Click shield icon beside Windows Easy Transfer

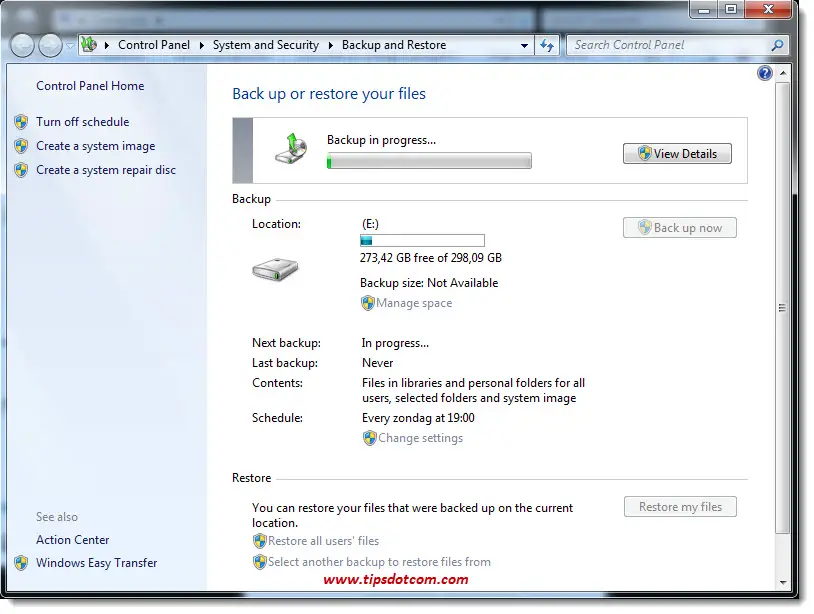pyautogui.click(x=21, y=563)
